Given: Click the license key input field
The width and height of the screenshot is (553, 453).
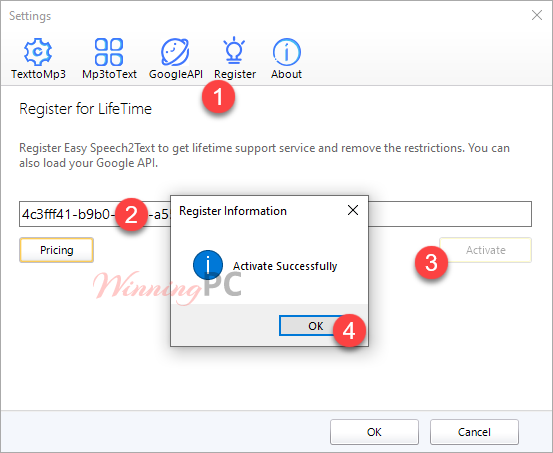Looking at the screenshot, I should pyautogui.click(x=275, y=214).
